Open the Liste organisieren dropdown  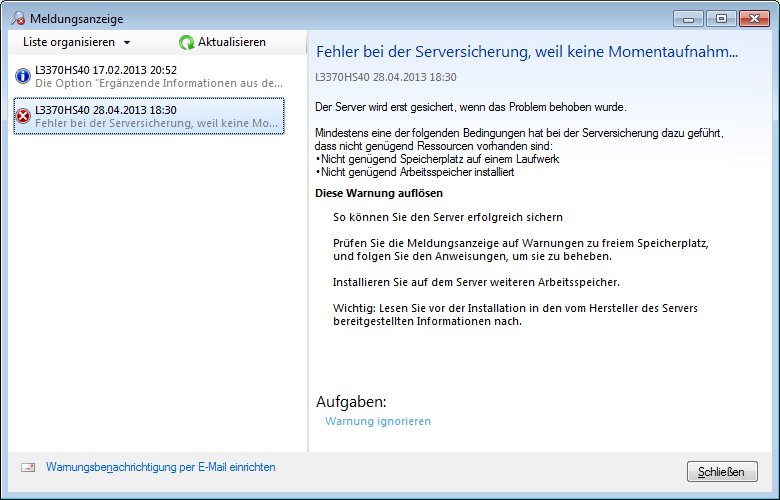tap(77, 42)
